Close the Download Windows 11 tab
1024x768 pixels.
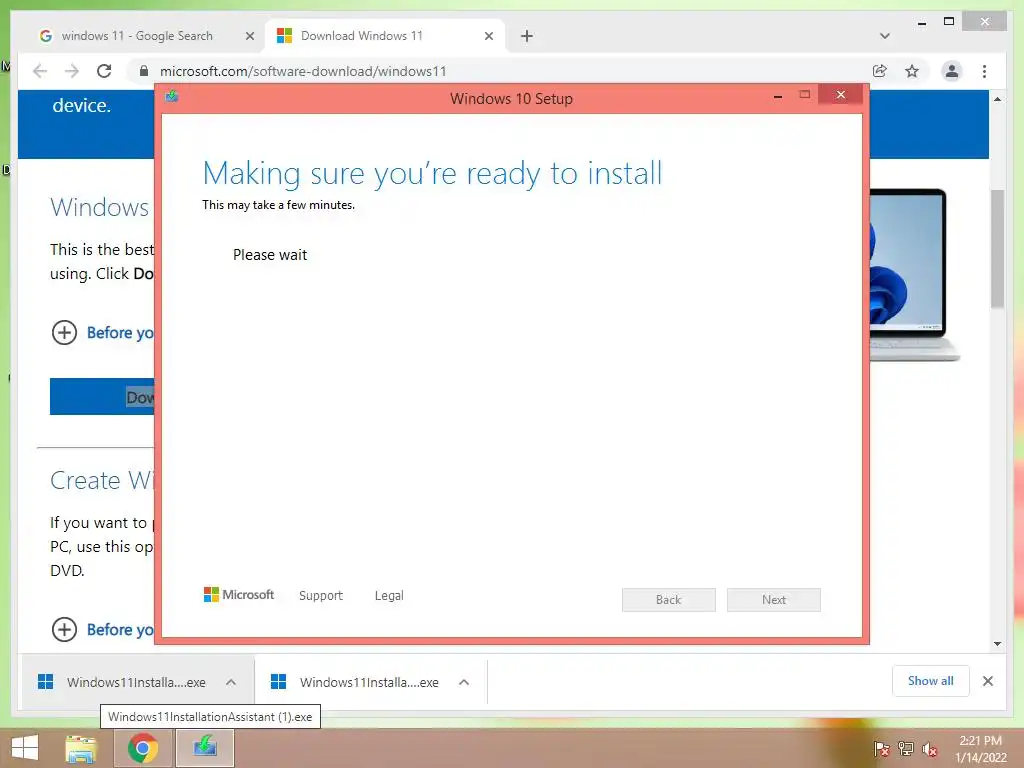(x=488, y=36)
